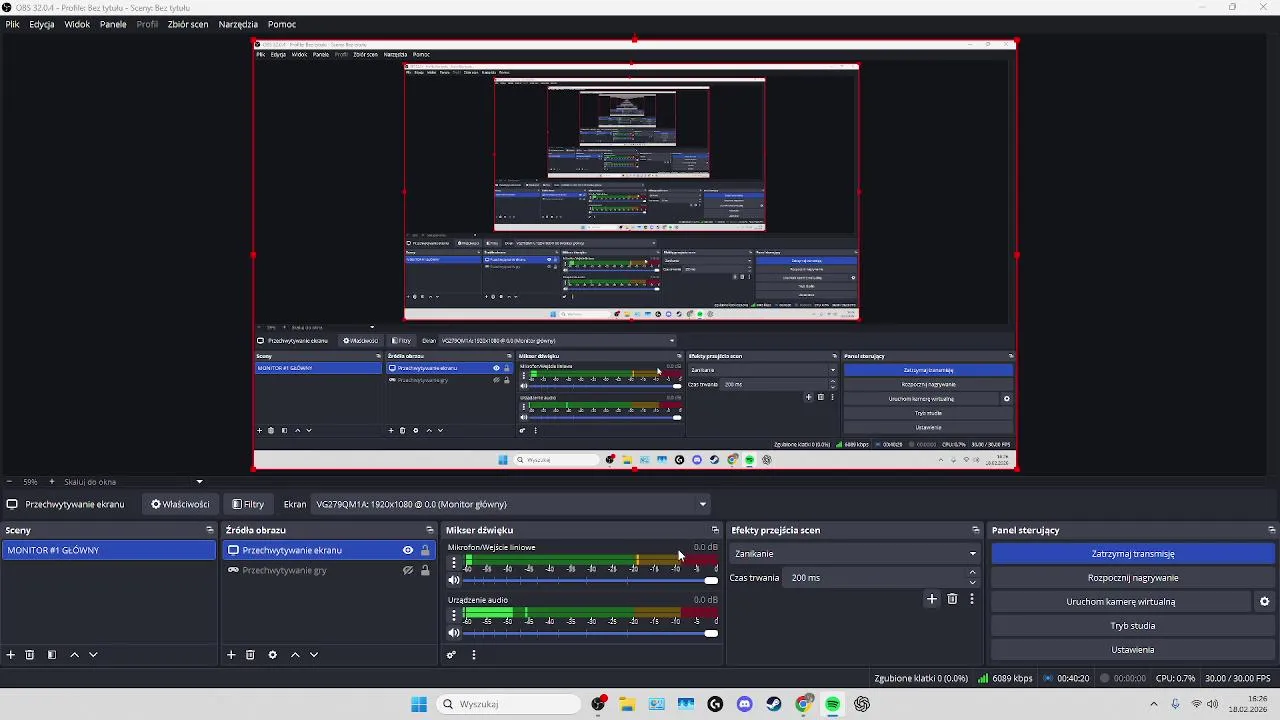Open the Panele menu
The width and height of the screenshot is (1280, 720).
tap(113, 24)
